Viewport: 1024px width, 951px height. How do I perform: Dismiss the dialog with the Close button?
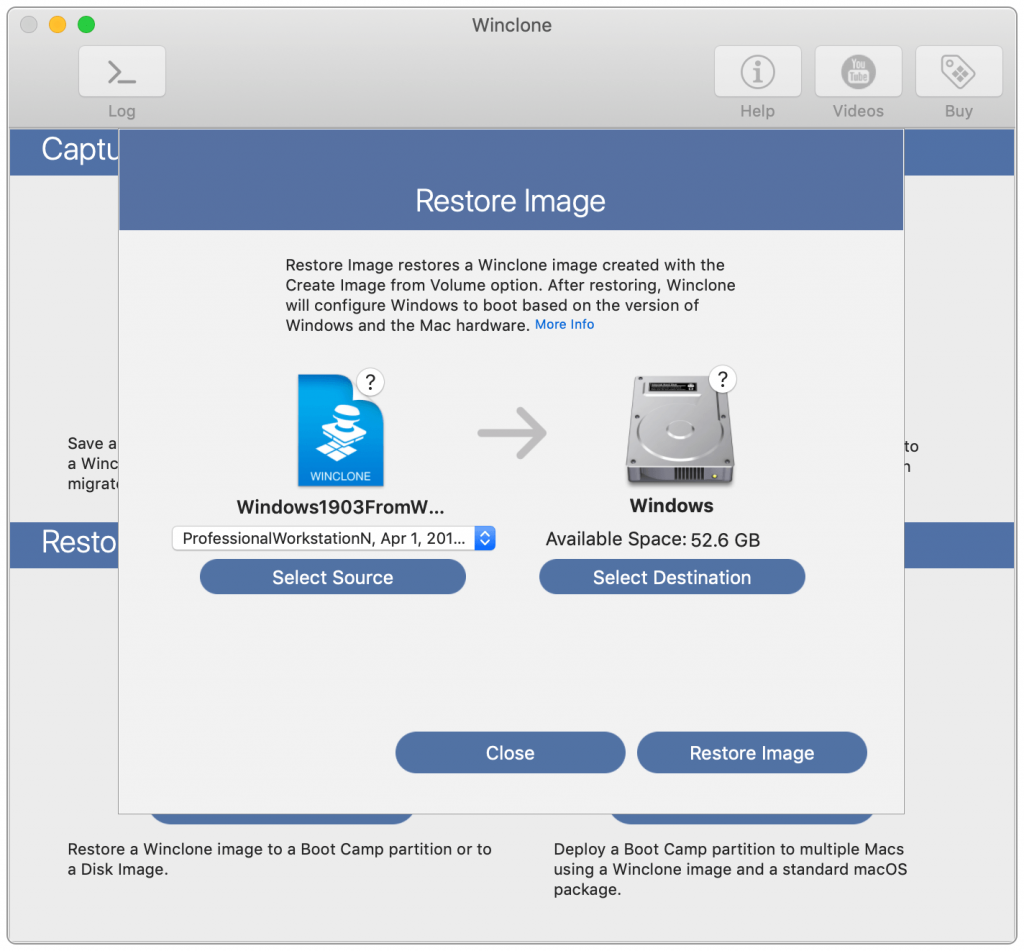[x=510, y=753]
